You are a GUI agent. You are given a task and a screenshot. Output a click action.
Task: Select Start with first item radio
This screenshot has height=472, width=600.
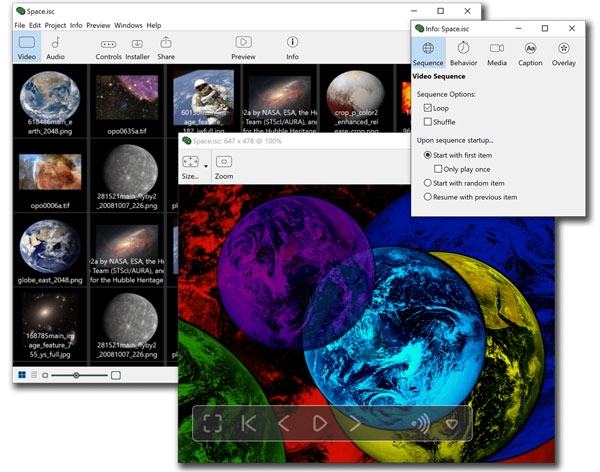tap(428, 155)
